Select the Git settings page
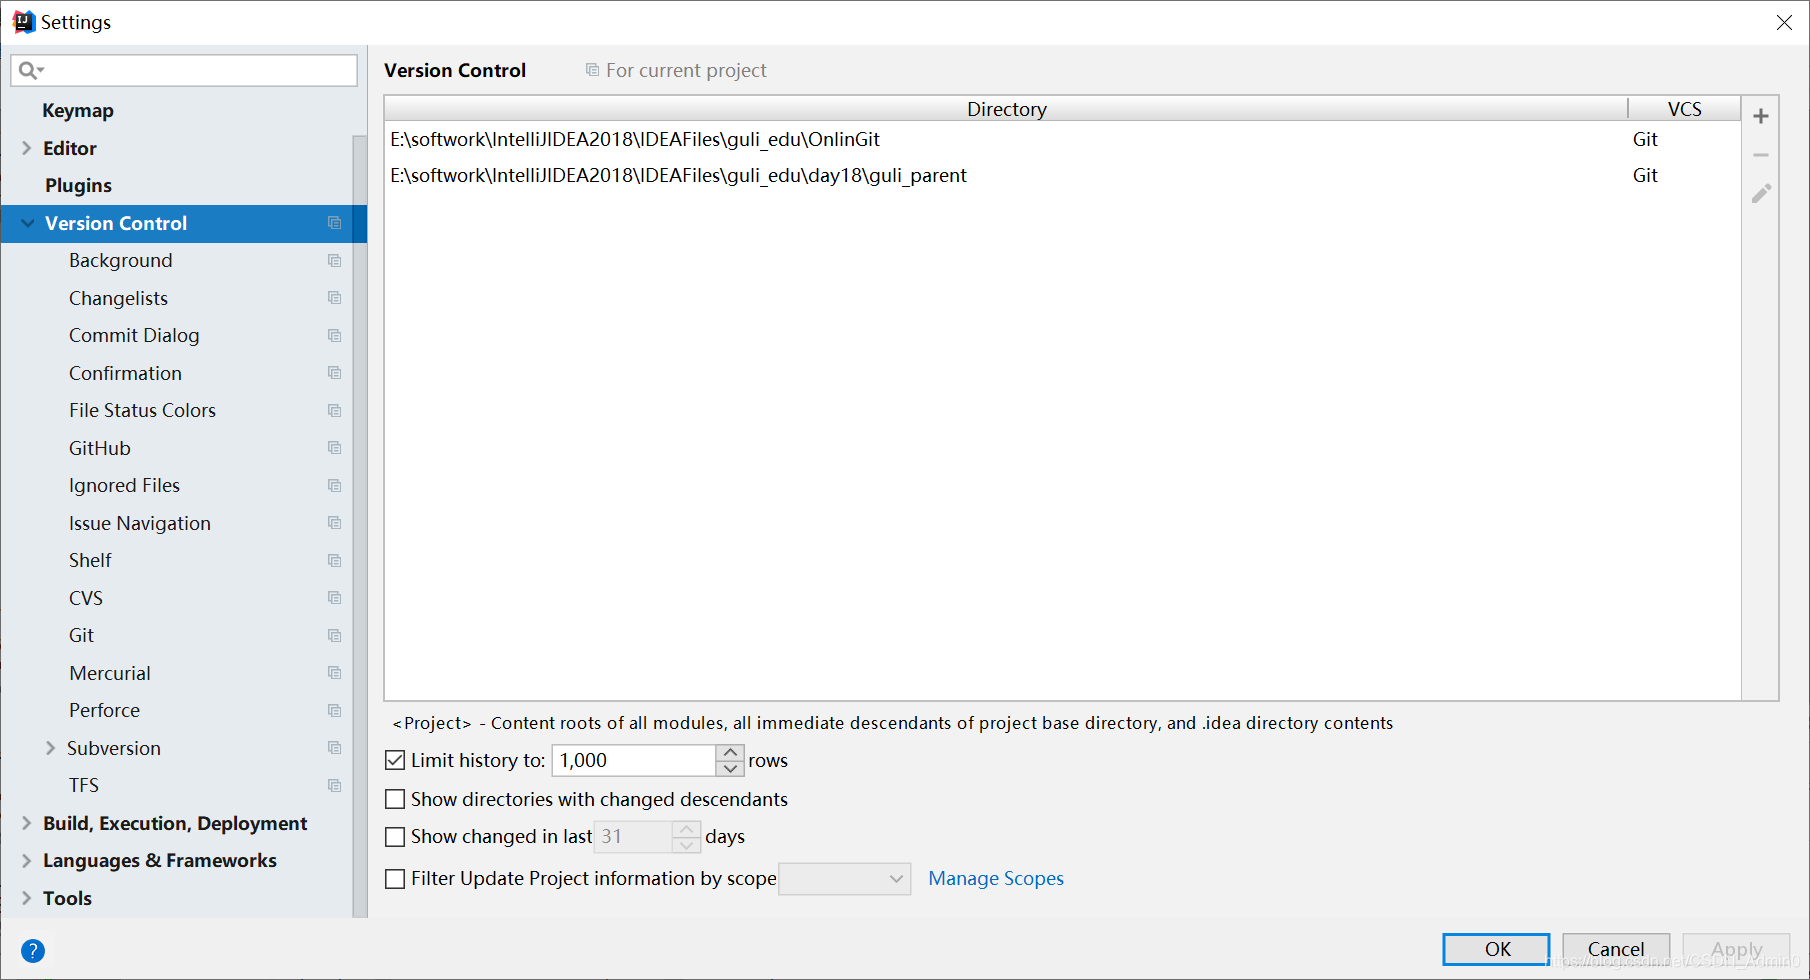The height and width of the screenshot is (980, 1810). click(81, 636)
